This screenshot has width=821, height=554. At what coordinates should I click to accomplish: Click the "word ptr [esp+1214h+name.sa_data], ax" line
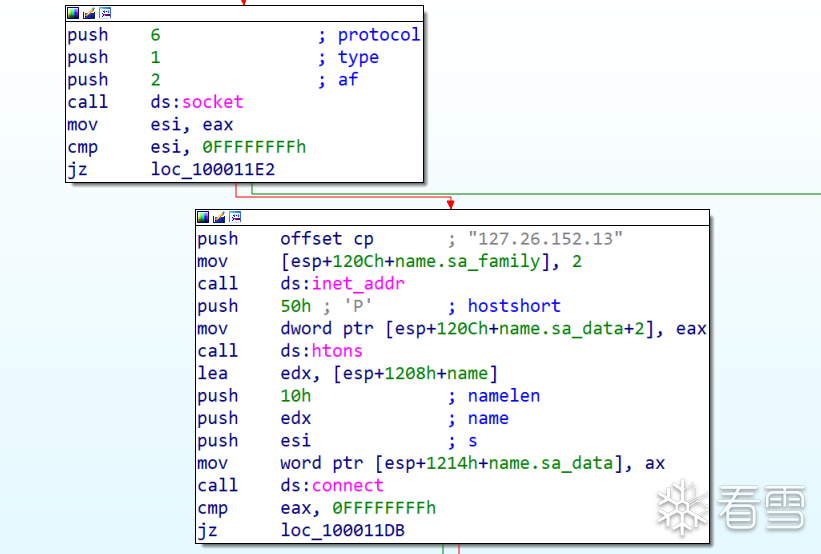click(x=472, y=463)
